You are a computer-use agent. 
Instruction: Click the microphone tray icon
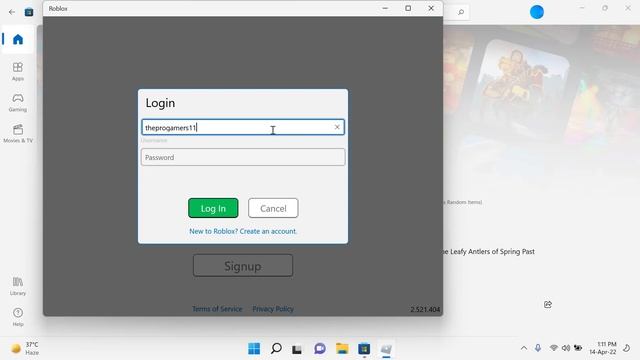538,348
